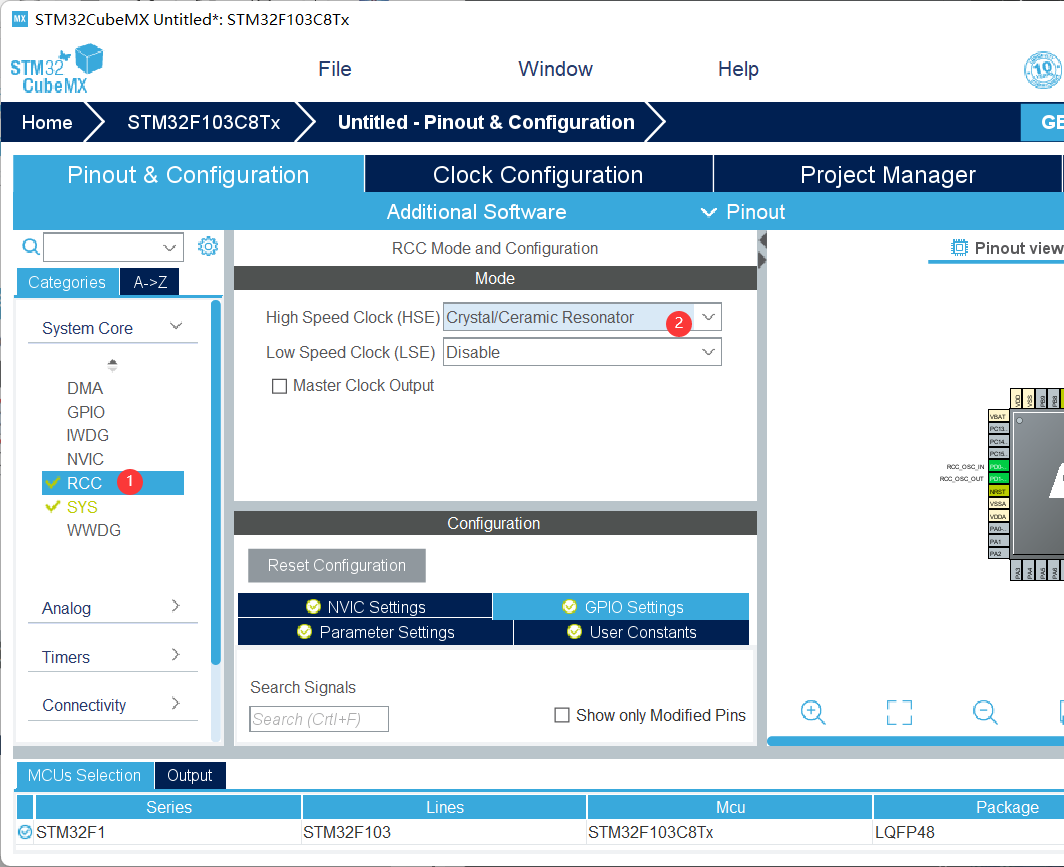Click the STM32CubeMX title bar app icon

pos(20,19)
